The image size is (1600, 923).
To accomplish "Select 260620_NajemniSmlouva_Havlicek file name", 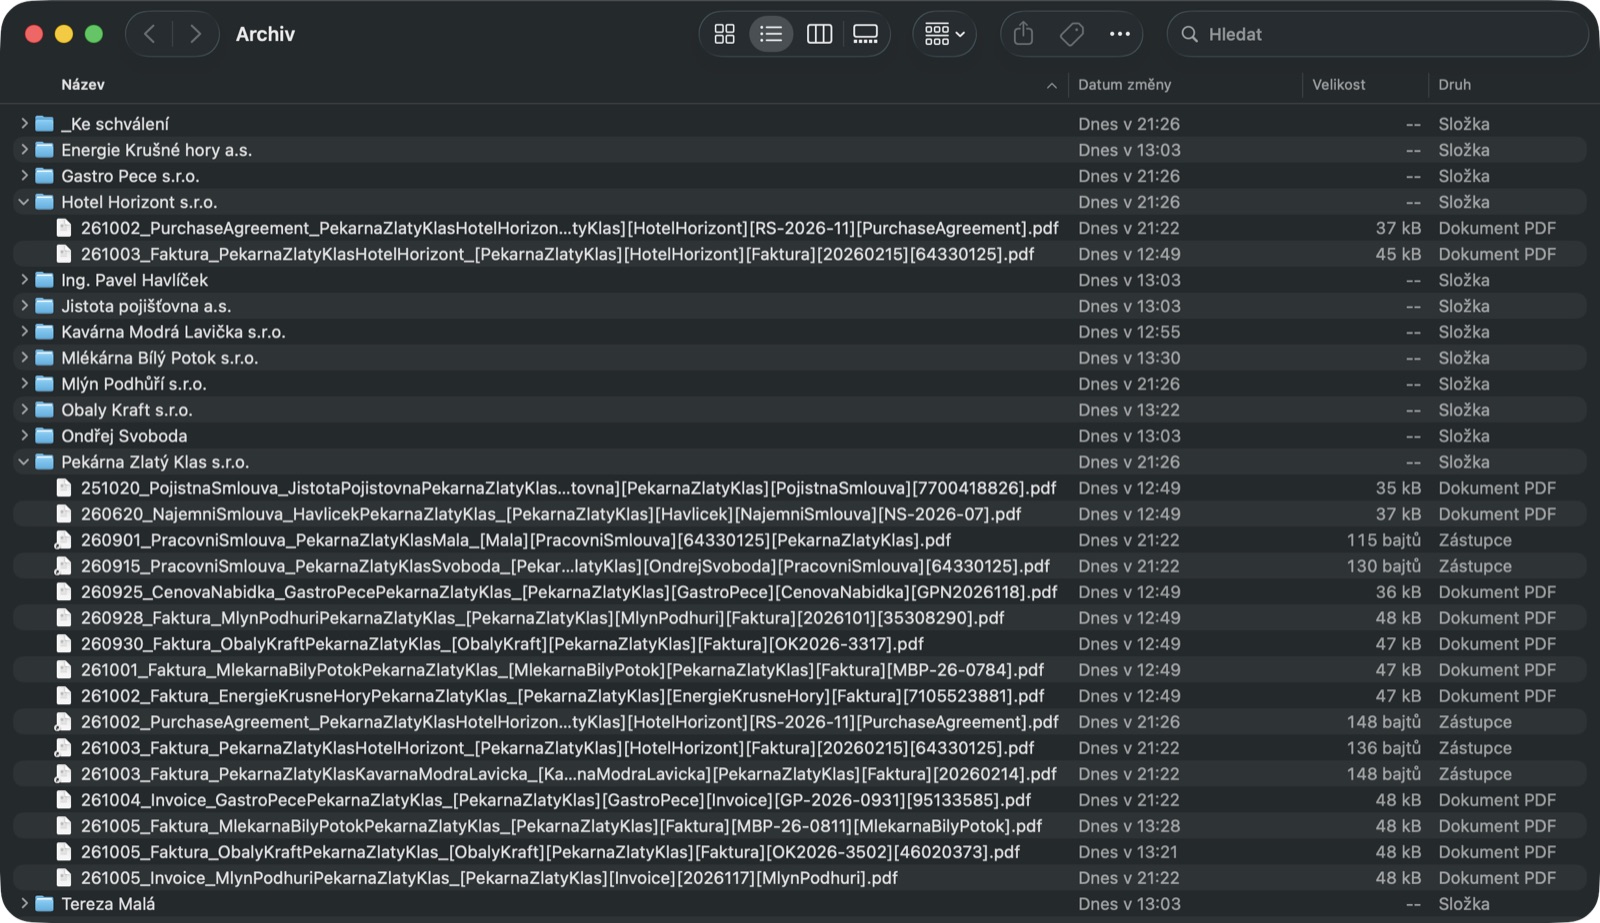I will pos(551,514).
